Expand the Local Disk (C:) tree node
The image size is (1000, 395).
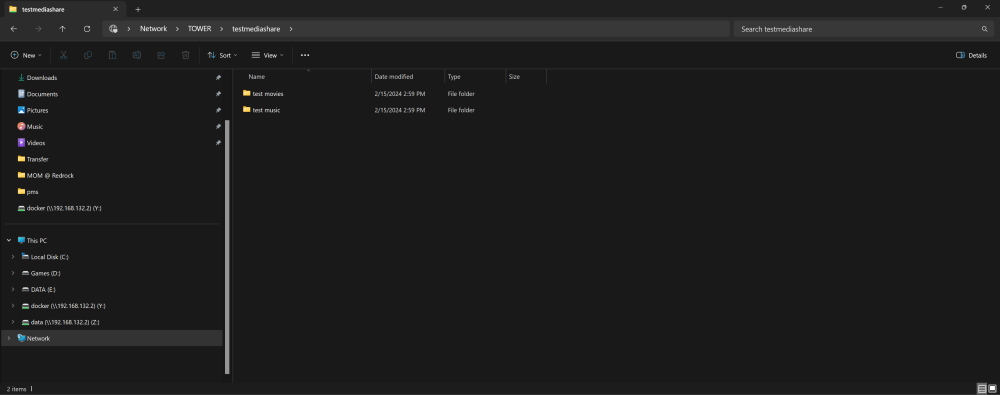pos(12,257)
